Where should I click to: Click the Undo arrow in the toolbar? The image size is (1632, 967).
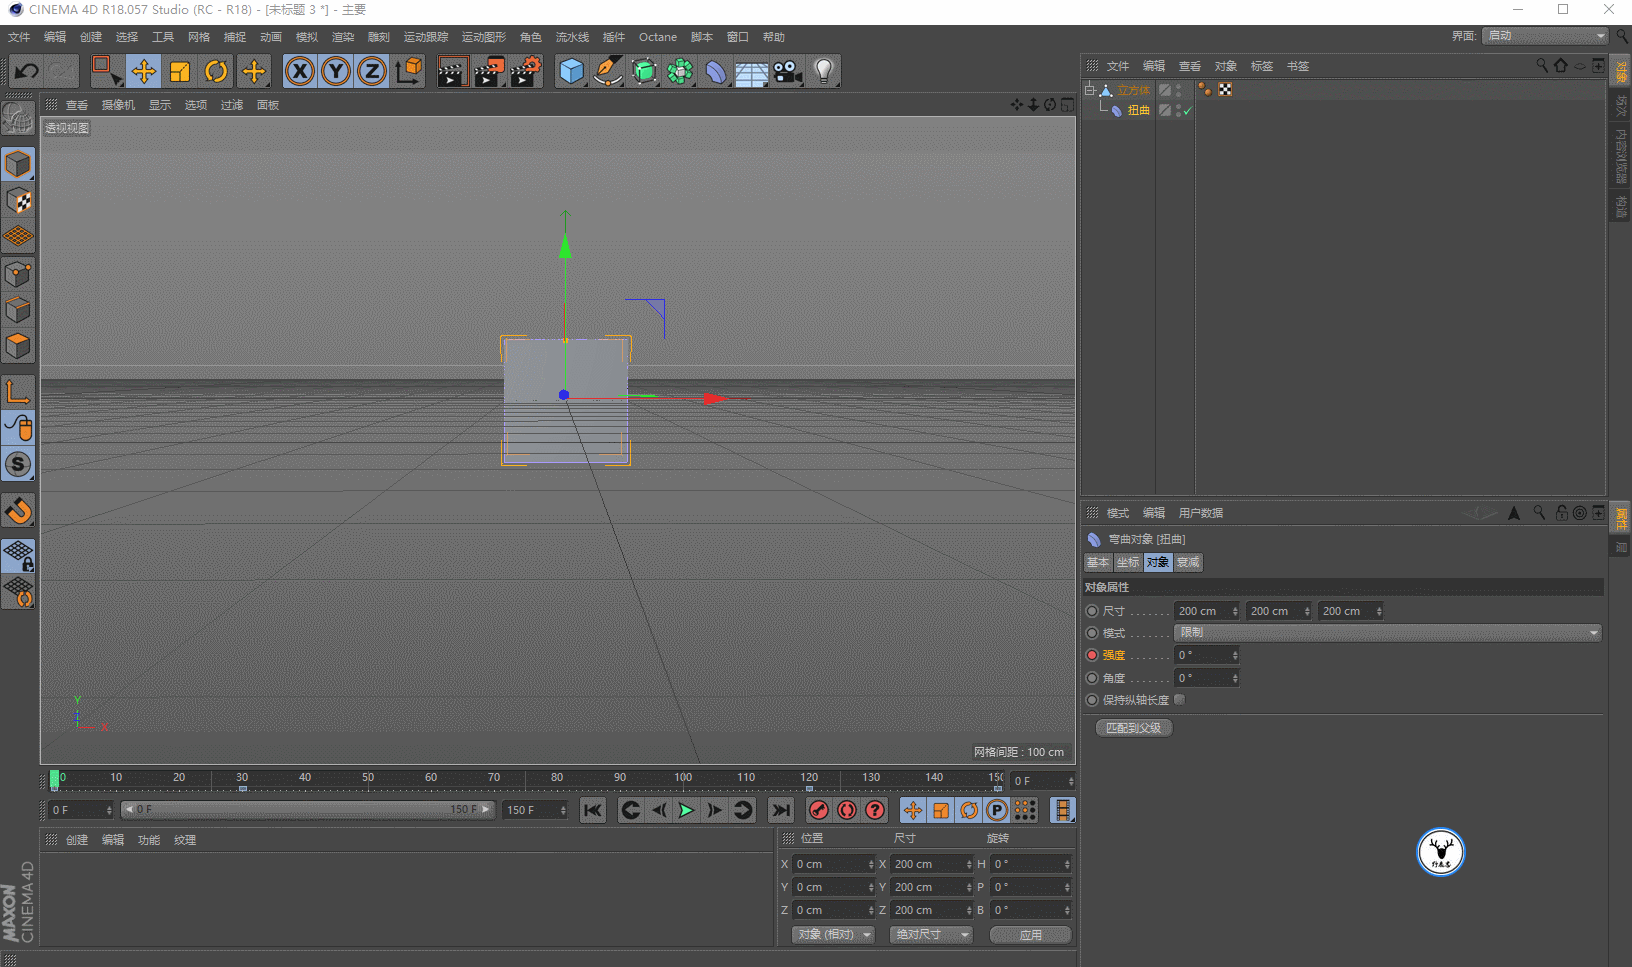26,71
